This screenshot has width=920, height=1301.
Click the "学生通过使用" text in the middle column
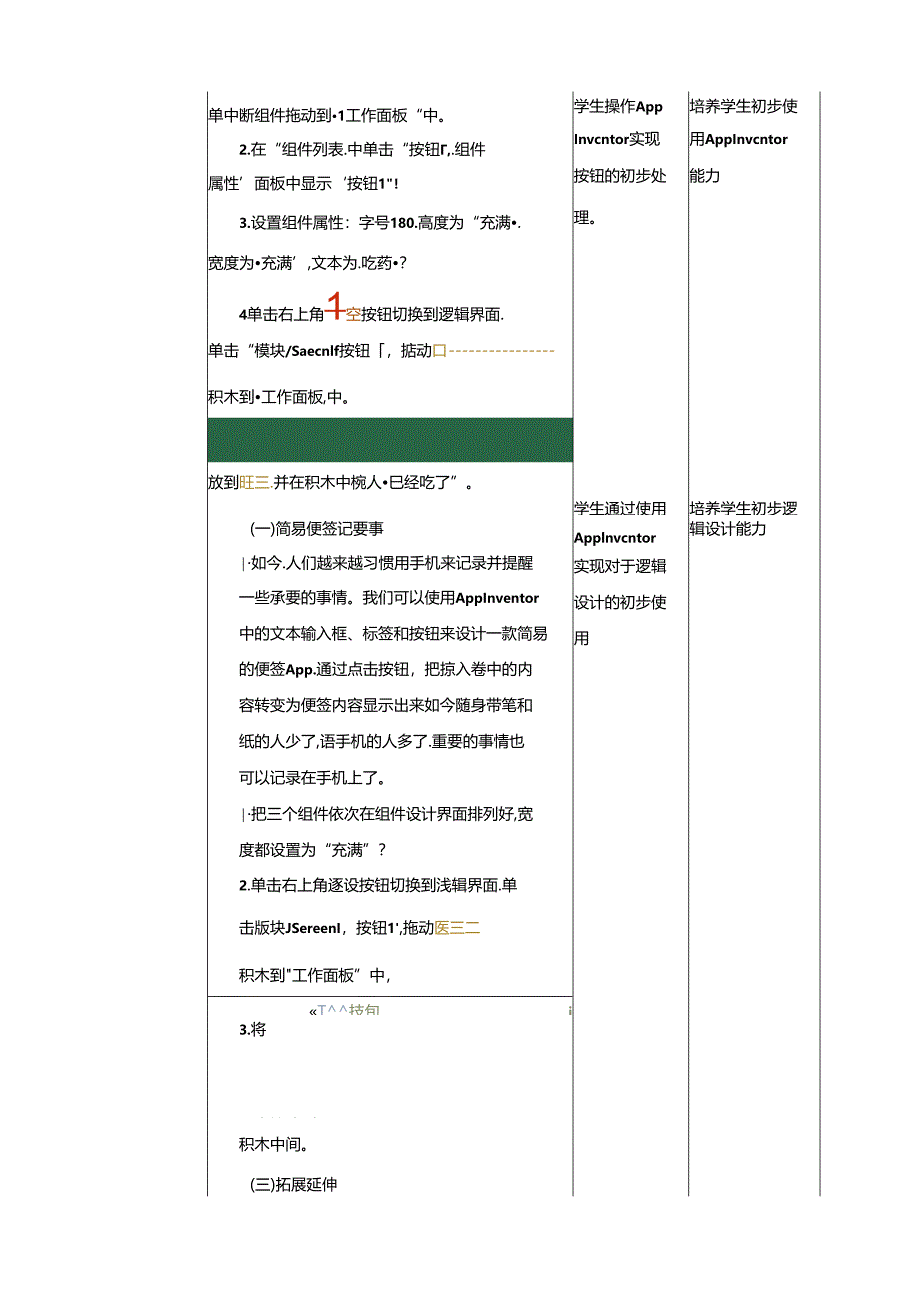click(620, 509)
